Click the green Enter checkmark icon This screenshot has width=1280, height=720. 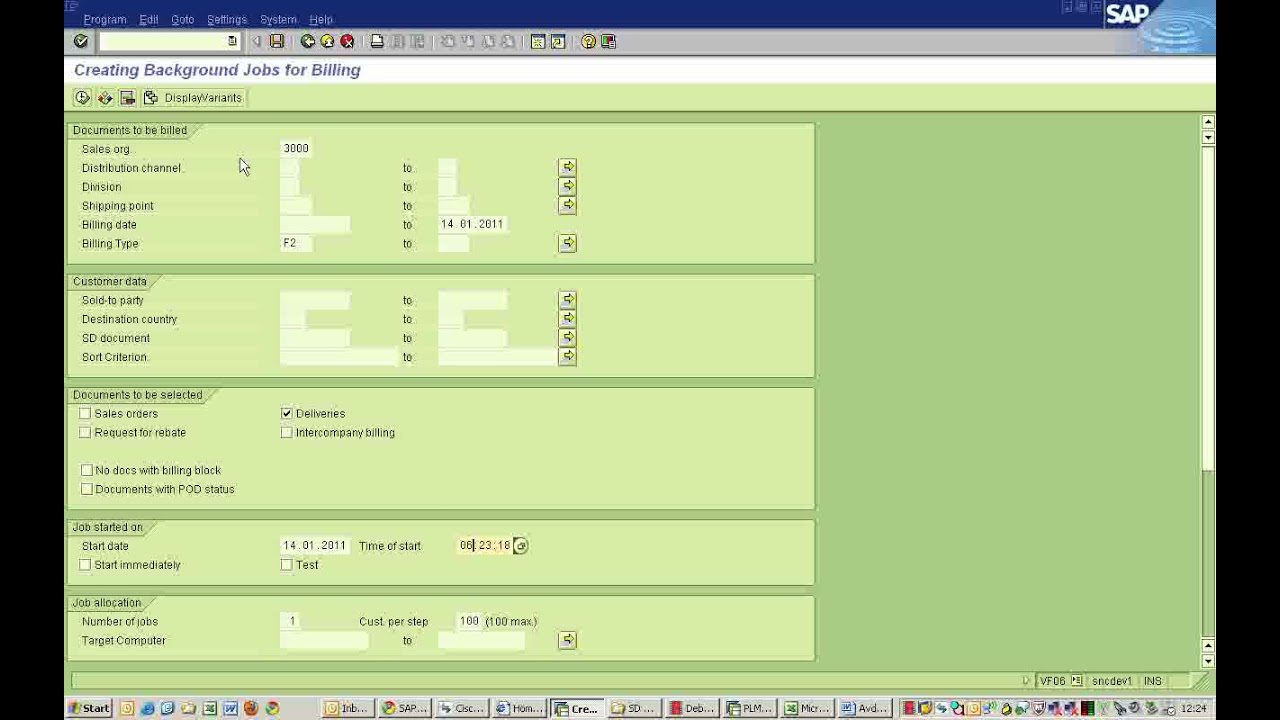click(x=81, y=41)
